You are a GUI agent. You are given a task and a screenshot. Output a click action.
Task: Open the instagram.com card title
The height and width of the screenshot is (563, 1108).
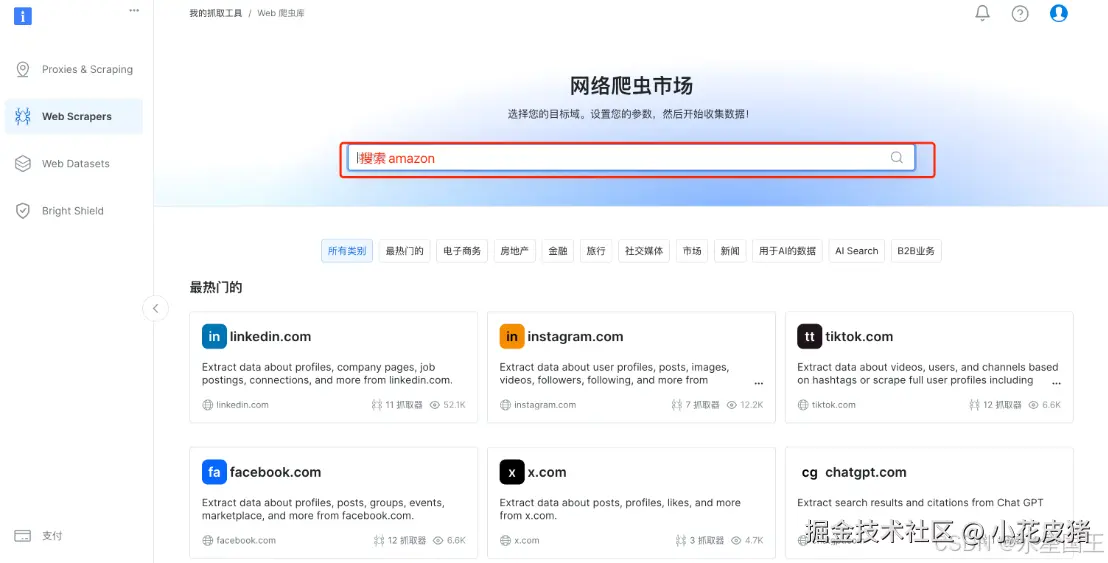pos(575,336)
